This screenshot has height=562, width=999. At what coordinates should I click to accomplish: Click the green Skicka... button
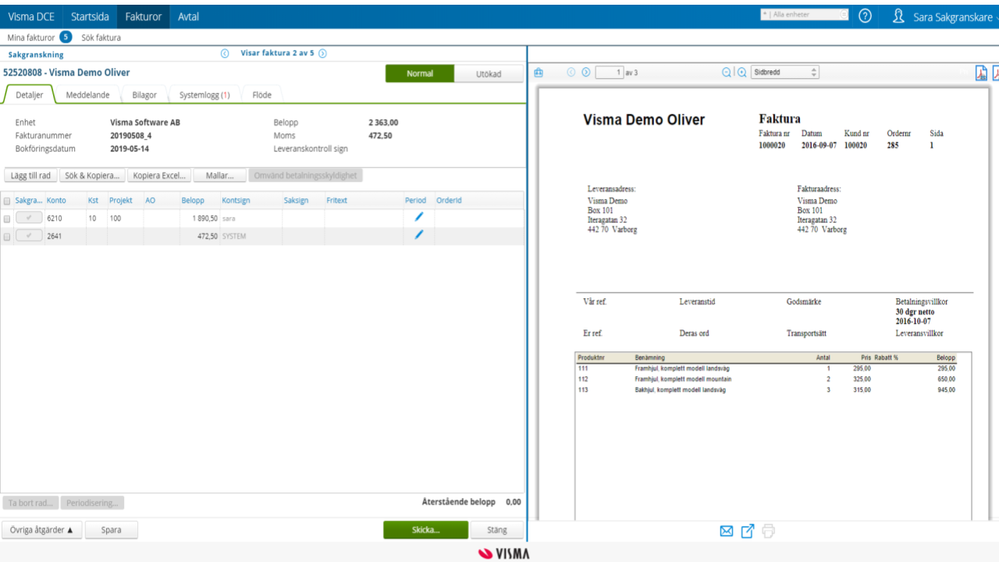click(x=426, y=530)
